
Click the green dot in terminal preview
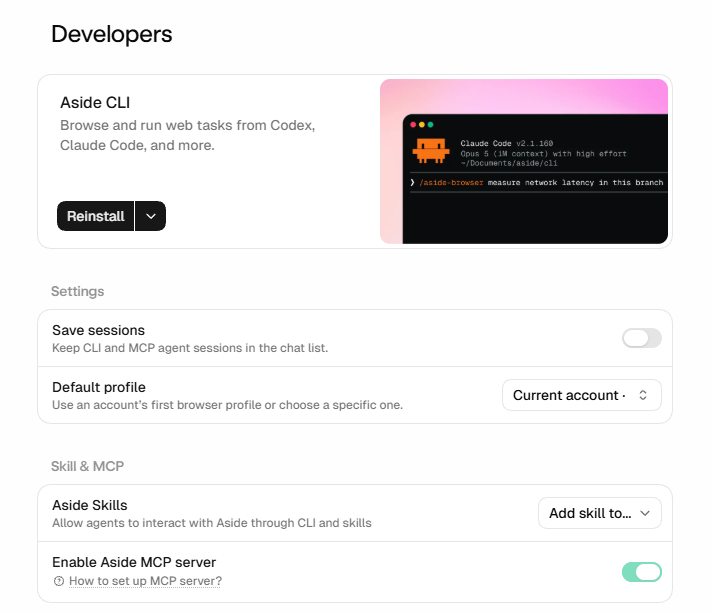tap(430, 125)
